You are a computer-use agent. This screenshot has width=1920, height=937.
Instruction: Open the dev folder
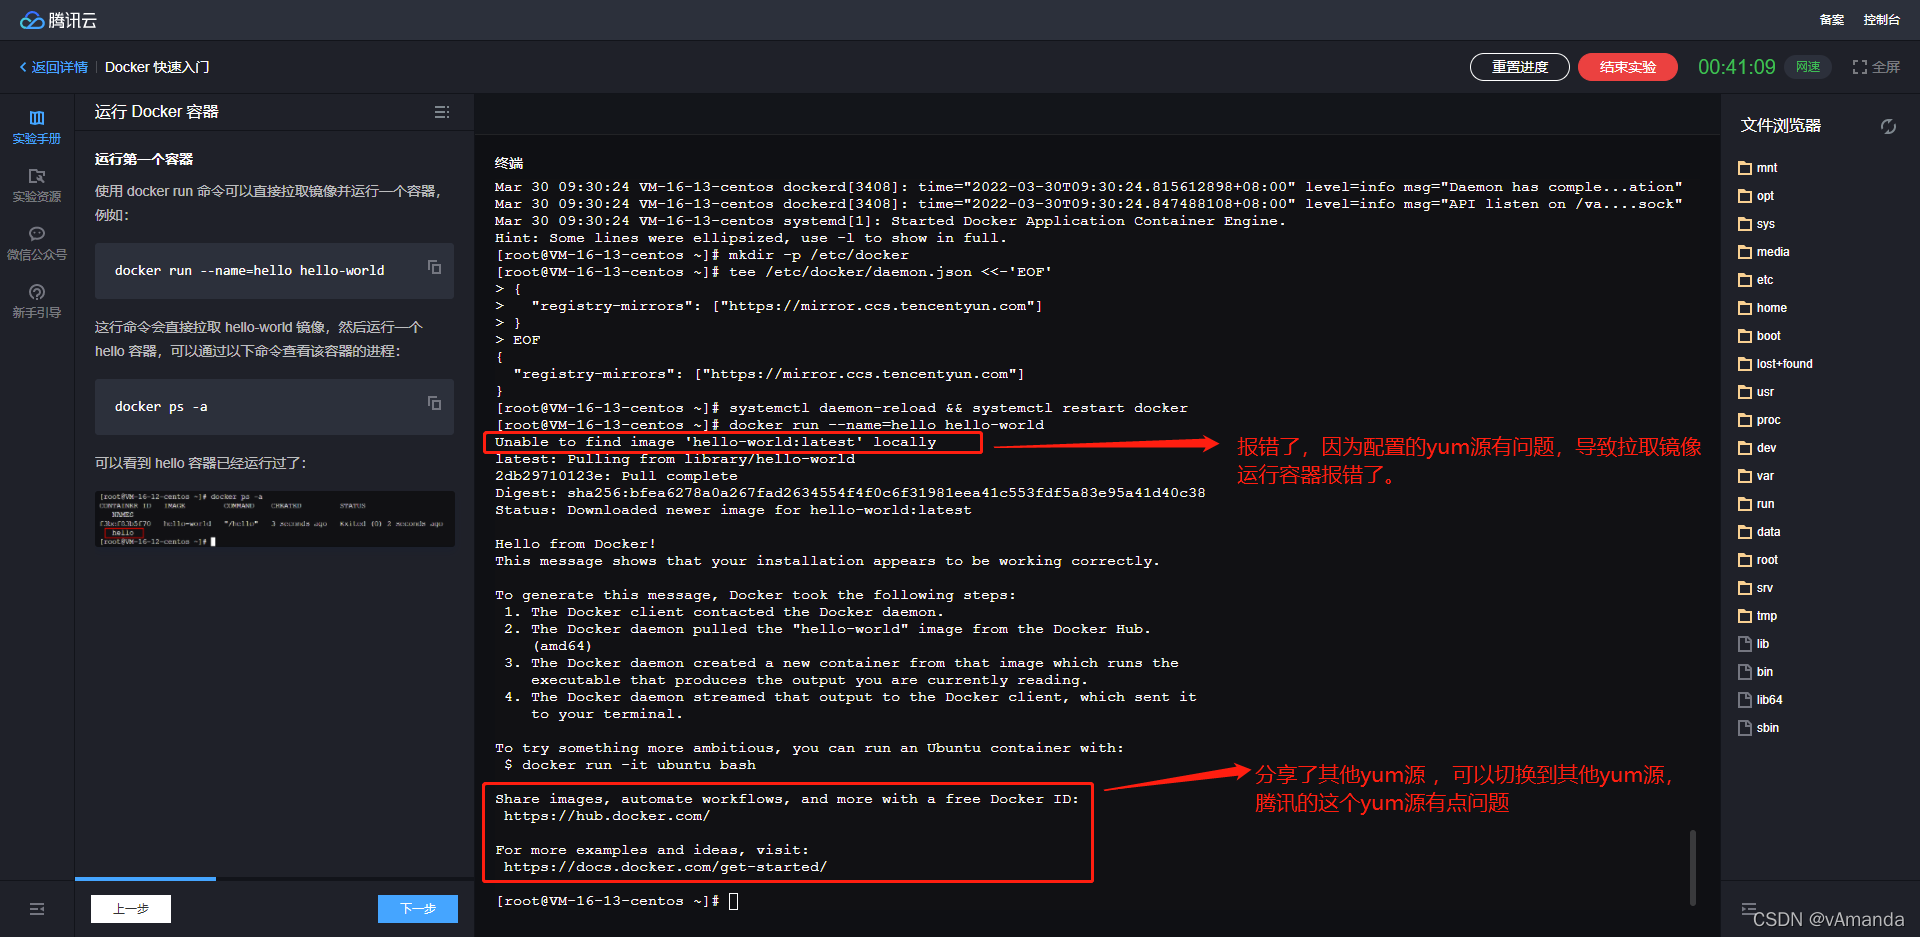[x=1757, y=448]
